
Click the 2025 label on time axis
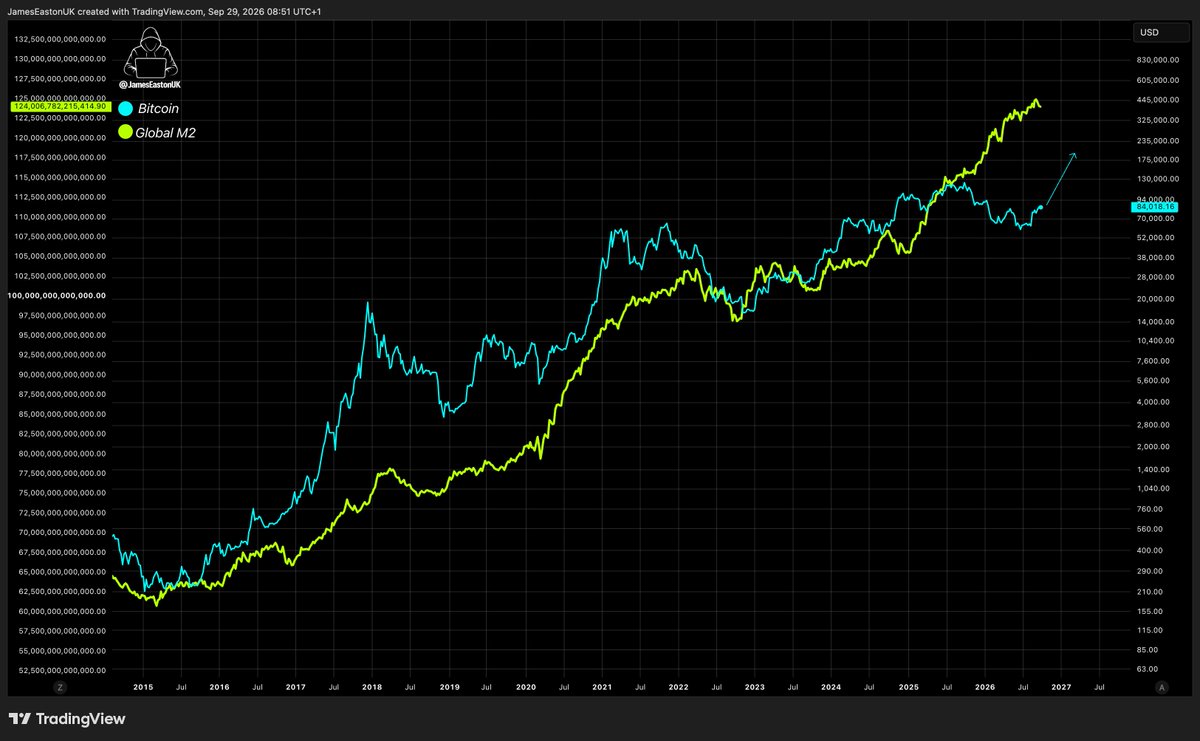[x=908, y=687]
